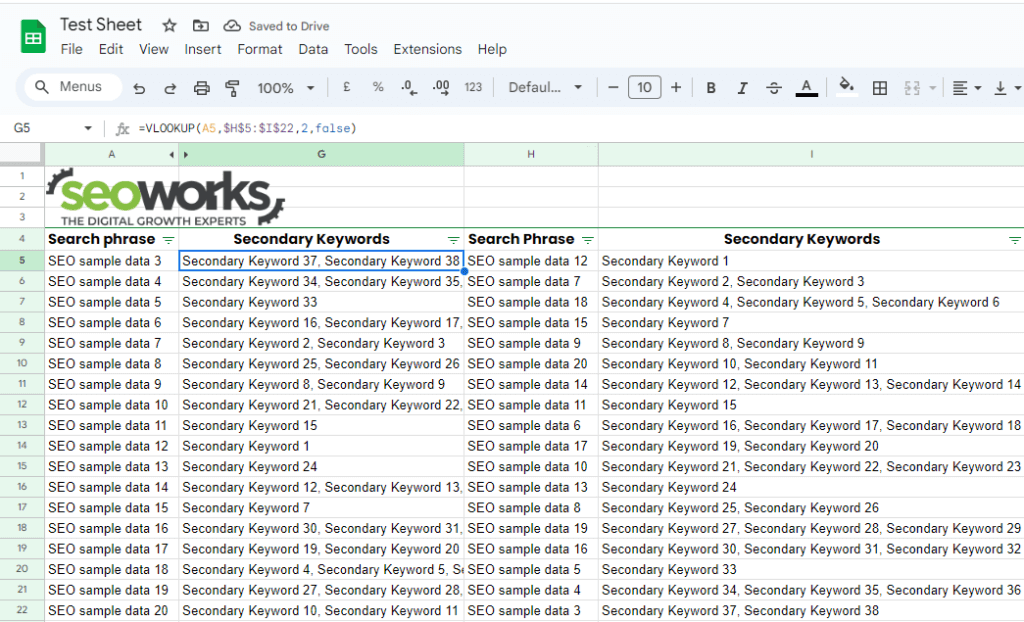Open the View menu
1024x622 pixels.
[153, 49]
